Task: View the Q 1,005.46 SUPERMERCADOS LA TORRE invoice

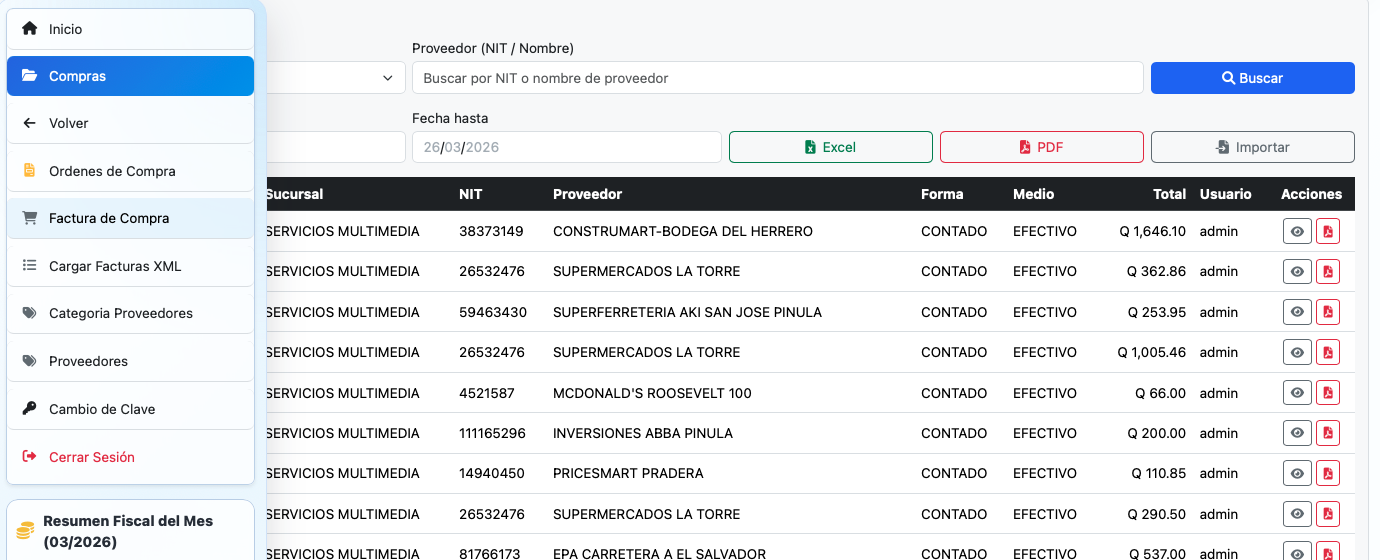Action: point(1297,352)
